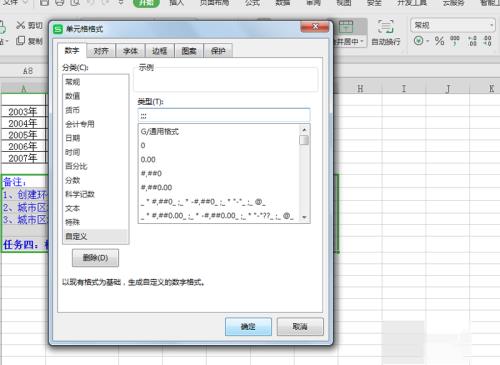
Task: Select the cell containing 2005年
Action: (x=23, y=135)
